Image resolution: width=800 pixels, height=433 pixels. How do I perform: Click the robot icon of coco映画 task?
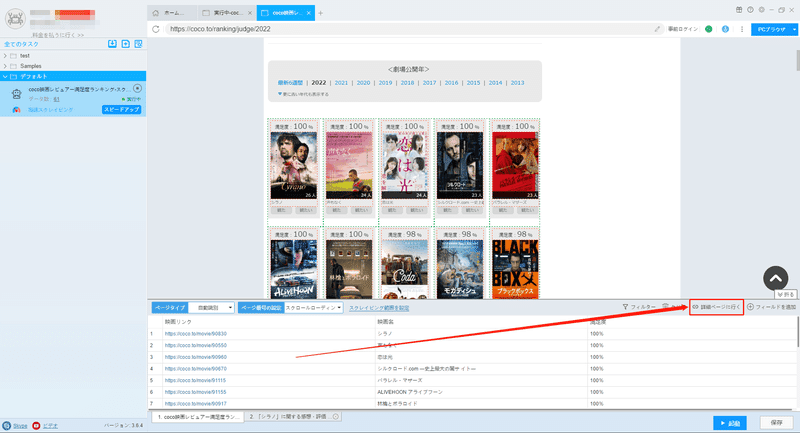(x=16, y=94)
